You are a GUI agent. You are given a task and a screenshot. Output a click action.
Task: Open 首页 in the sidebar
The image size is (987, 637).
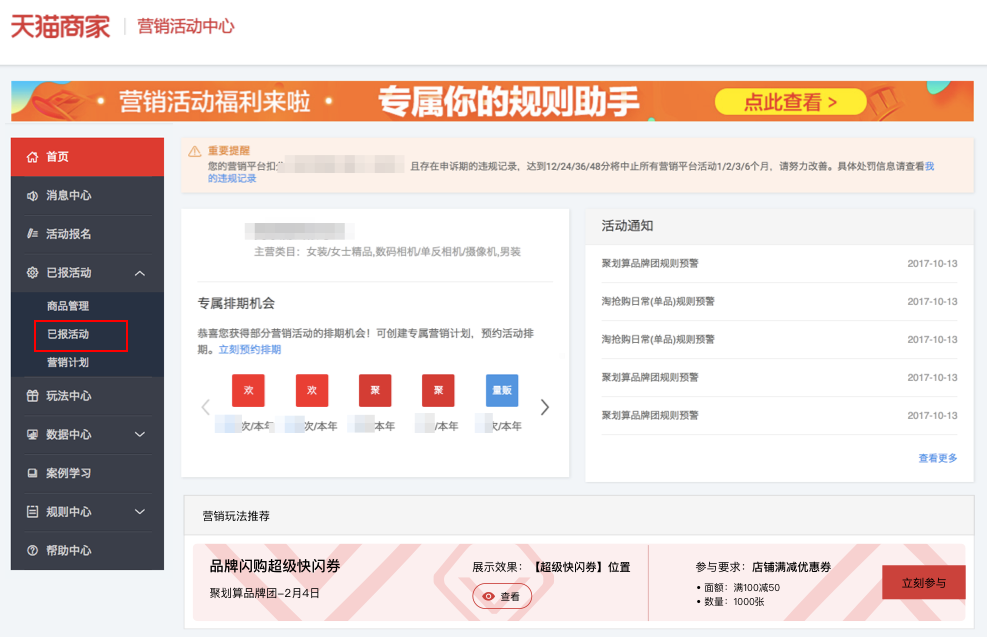click(x=87, y=157)
